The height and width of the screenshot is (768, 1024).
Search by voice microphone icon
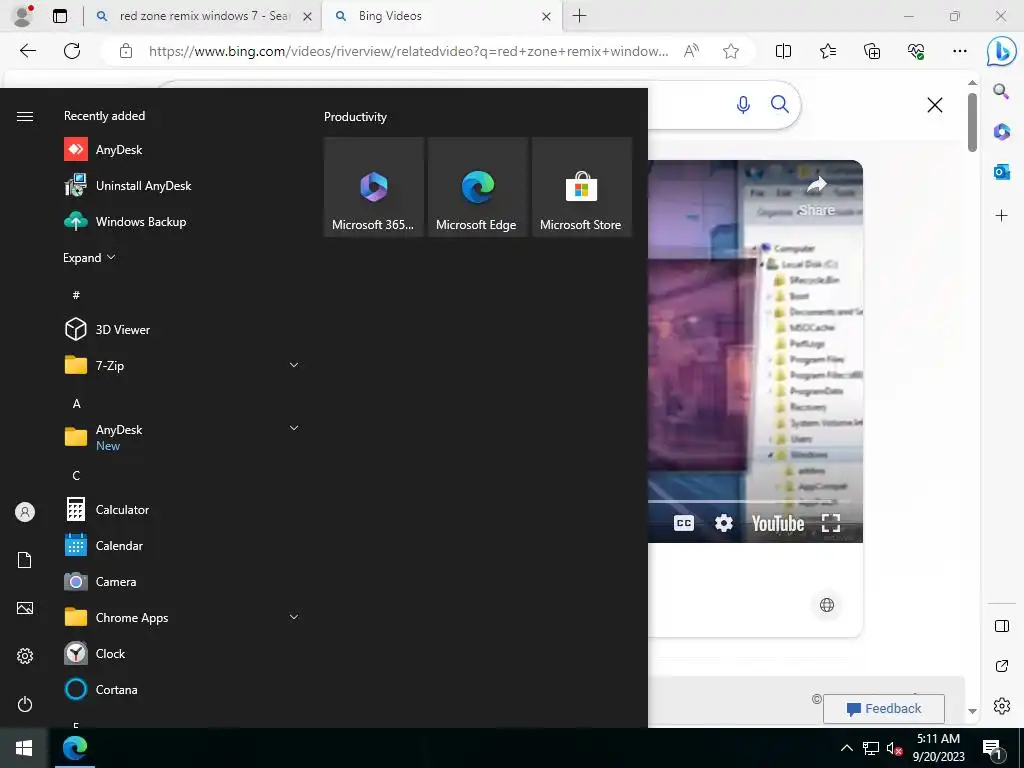point(743,104)
